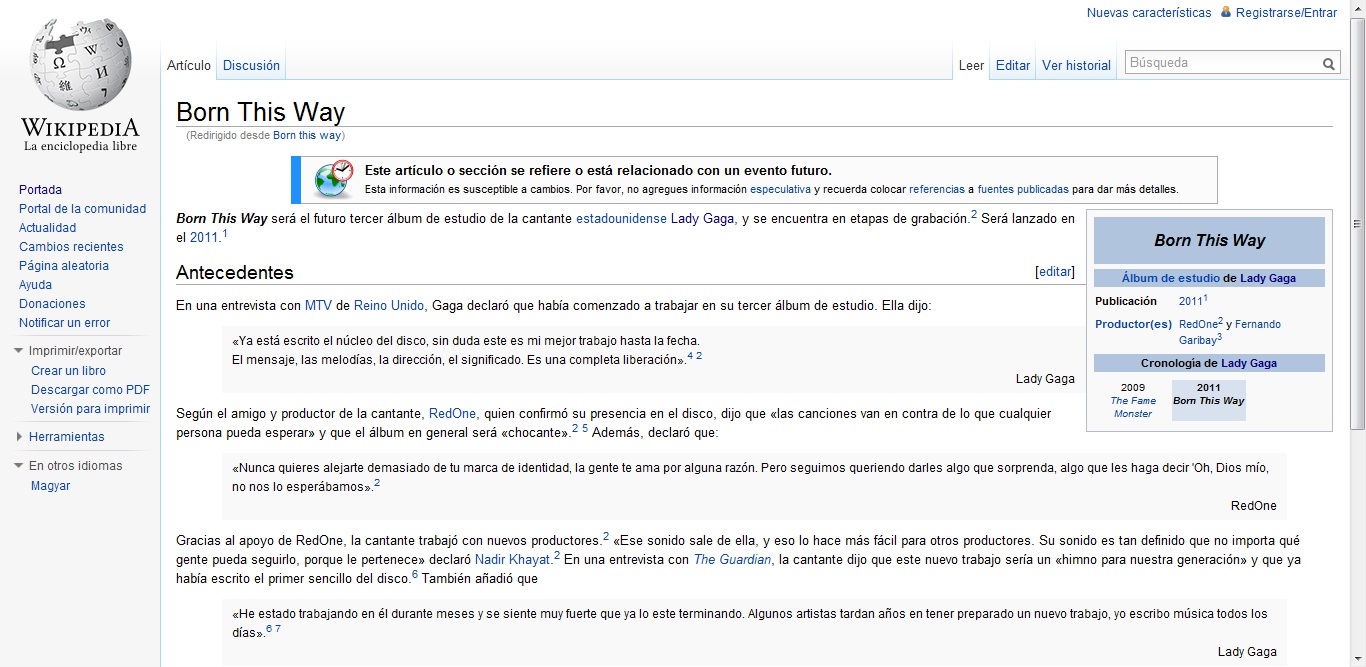This screenshot has width=1366, height=667.
Task: Open the MTV link
Action: pyautogui.click(x=318, y=306)
